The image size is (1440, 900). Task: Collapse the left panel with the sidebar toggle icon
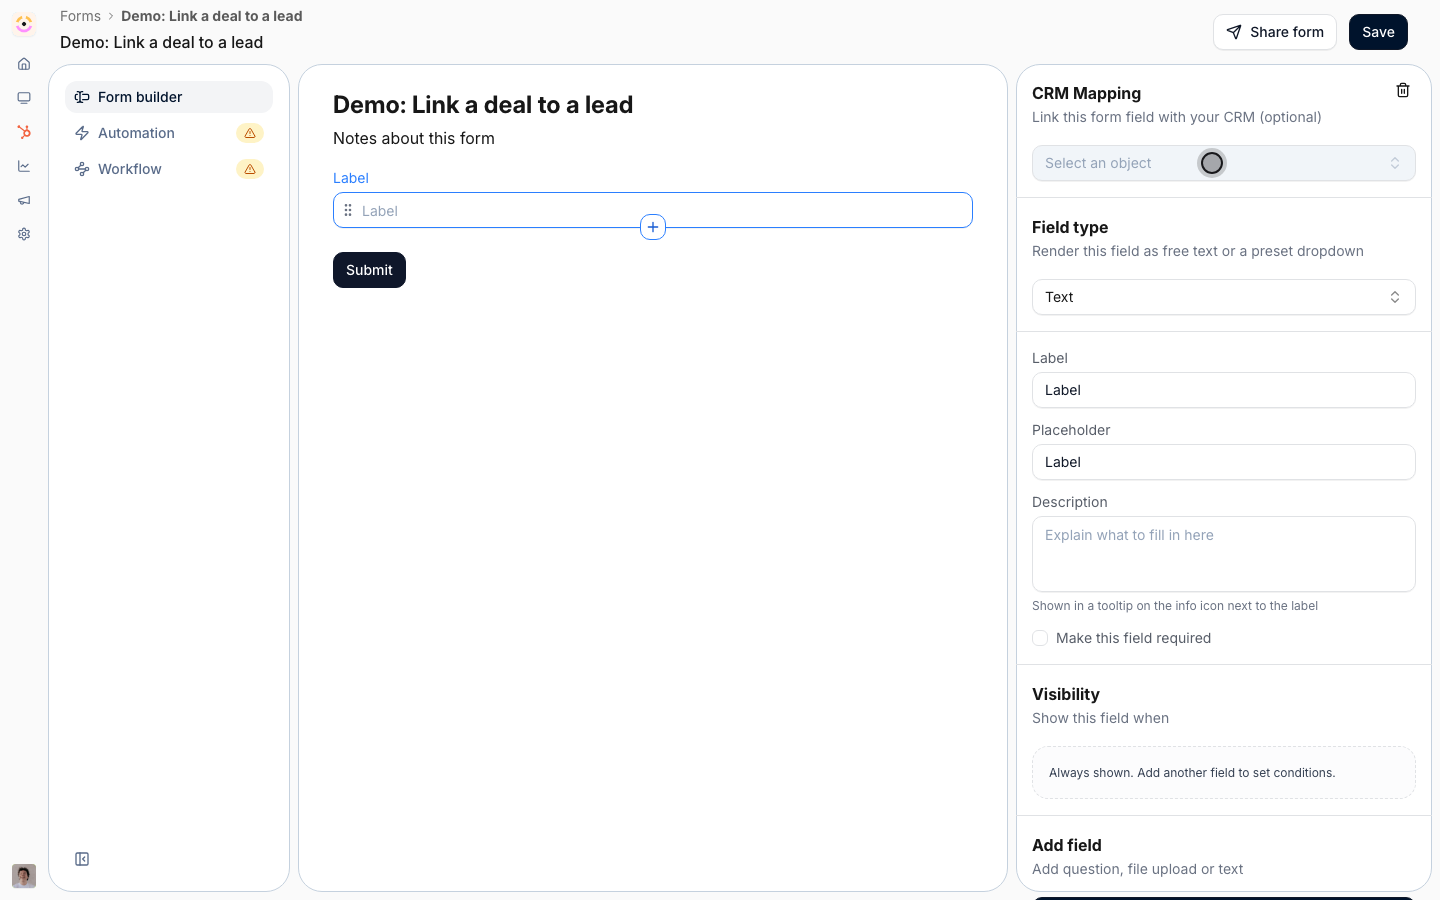click(x=82, y=859)
